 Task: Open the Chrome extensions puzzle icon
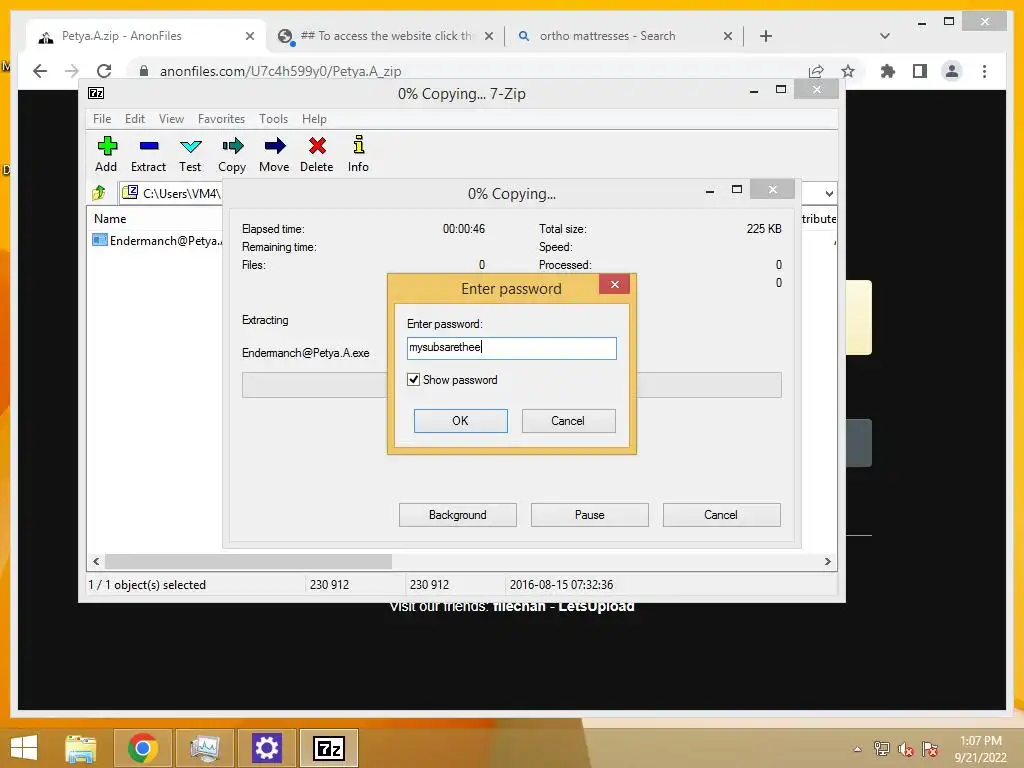(888, 71)
